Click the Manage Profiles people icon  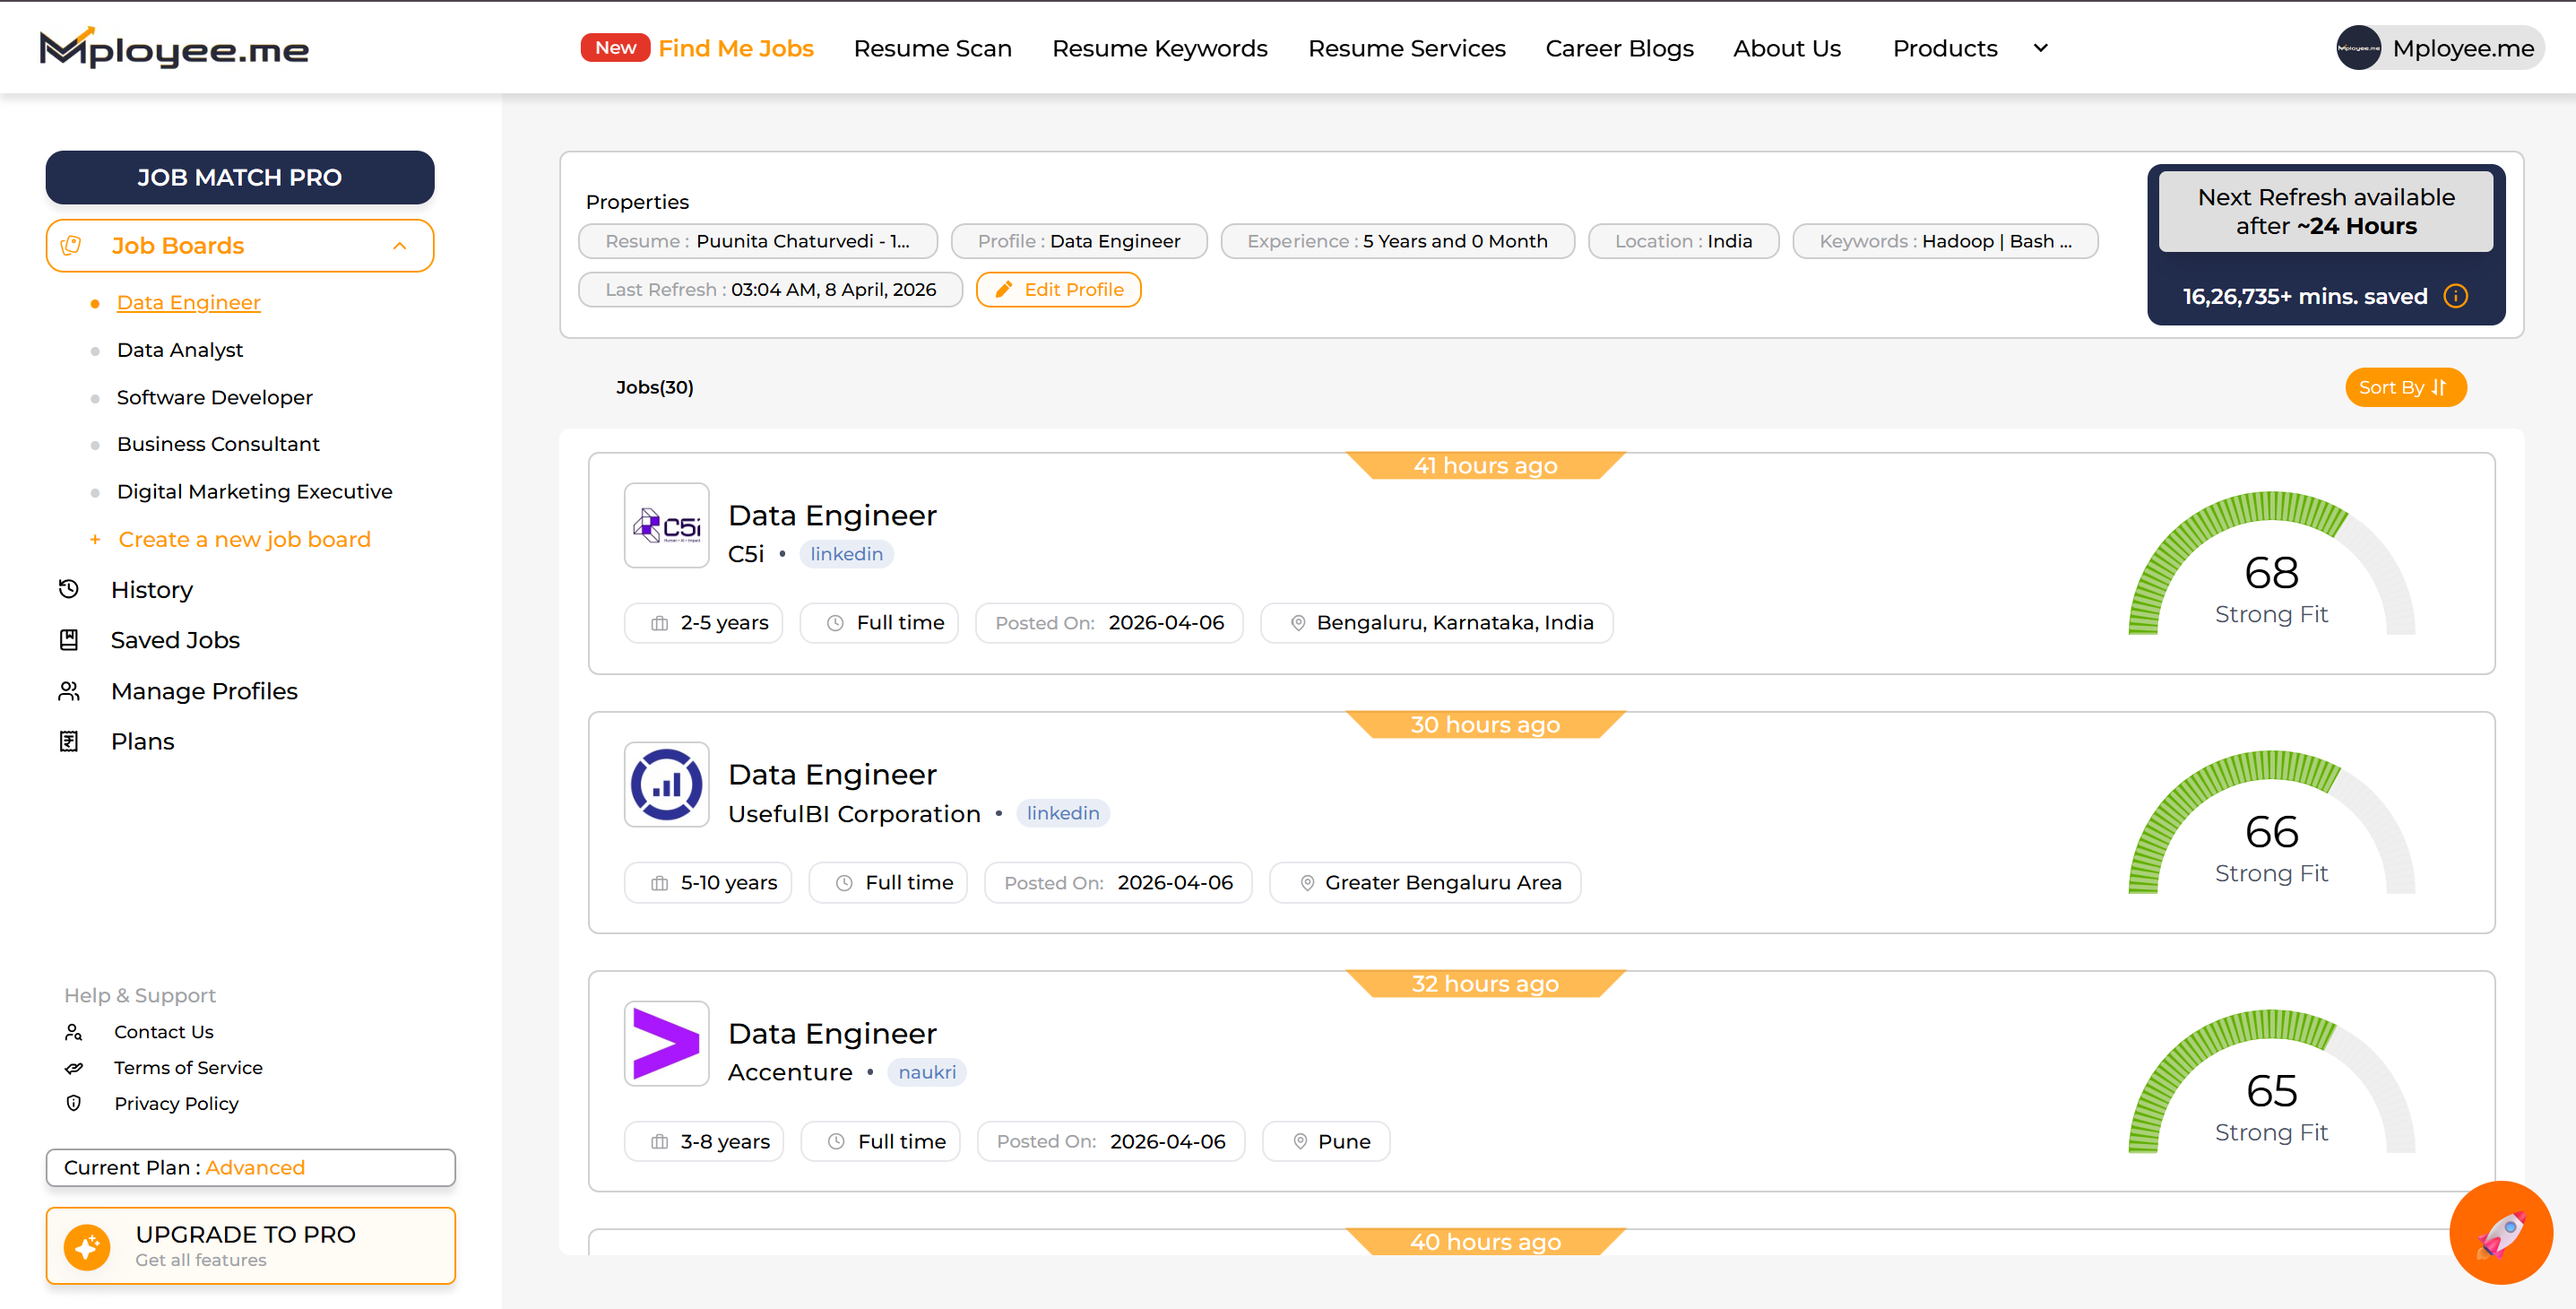(69, 691)
